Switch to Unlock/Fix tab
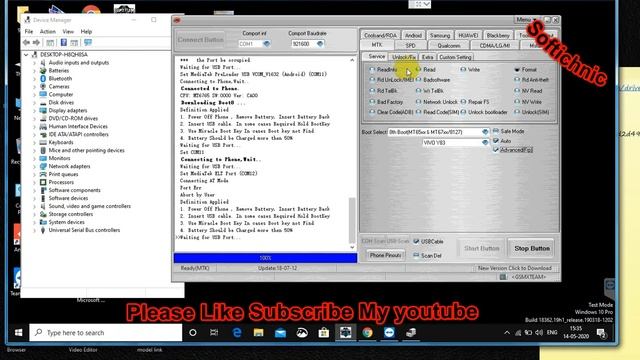Image resolution: width=640 pixels, height=360 pixels. click(x=404, y=57)
